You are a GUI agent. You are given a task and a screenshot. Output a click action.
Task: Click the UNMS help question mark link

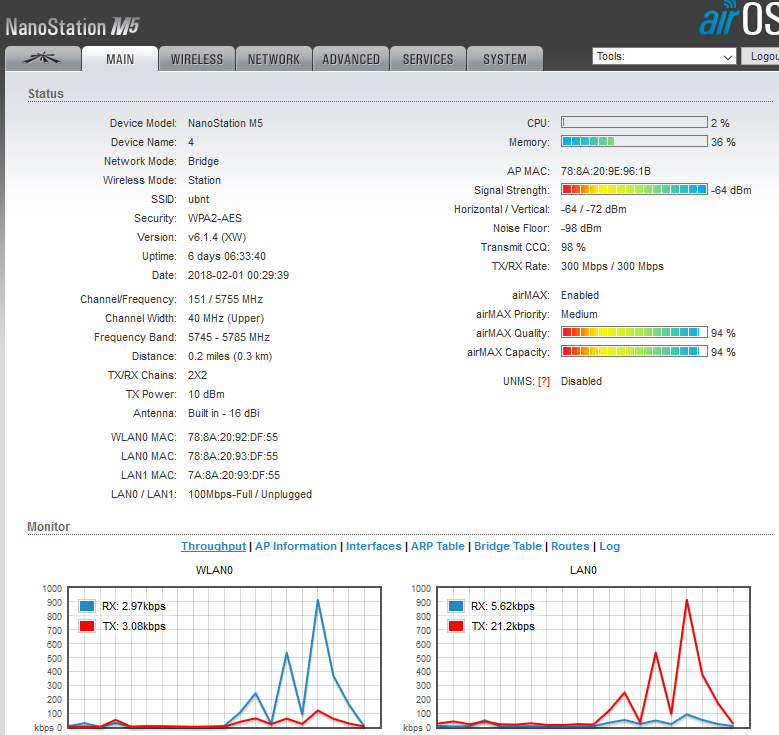point(544,381)
